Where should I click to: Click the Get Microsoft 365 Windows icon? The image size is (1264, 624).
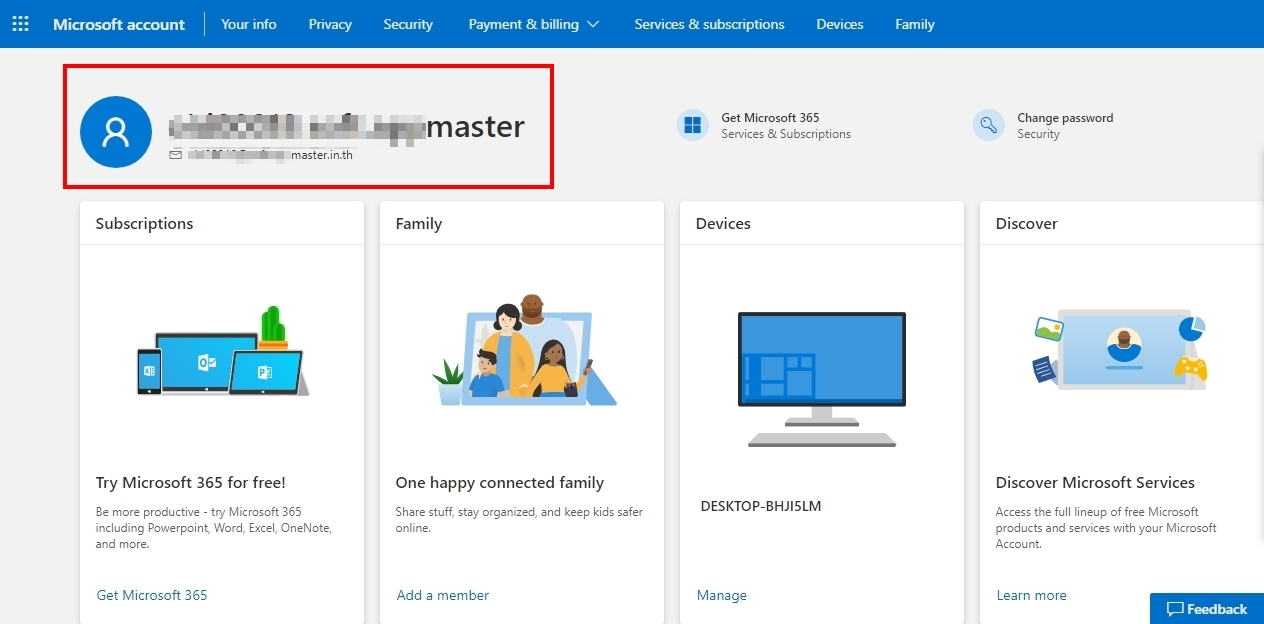(692, 125)
